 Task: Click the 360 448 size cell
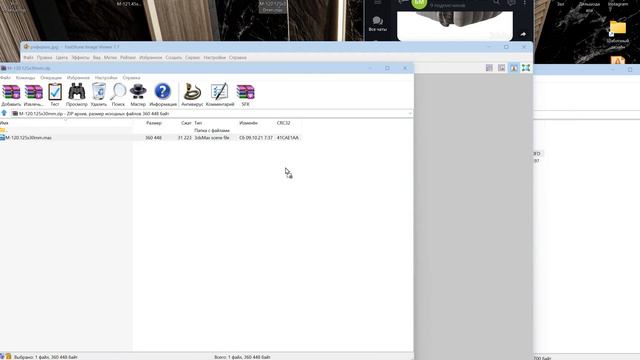click(153, 138)
